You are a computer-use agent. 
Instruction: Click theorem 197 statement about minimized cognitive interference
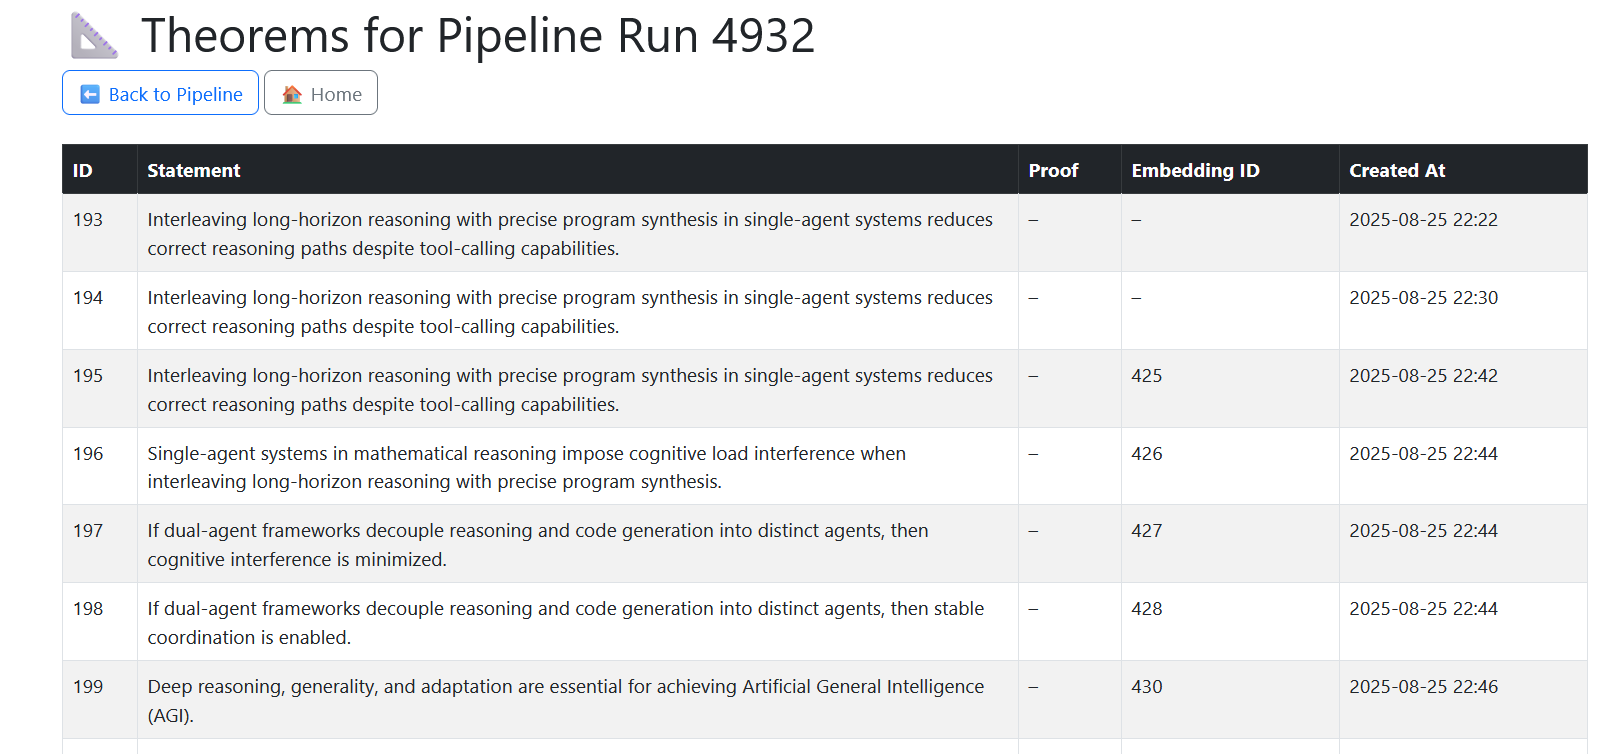[537, 545]
